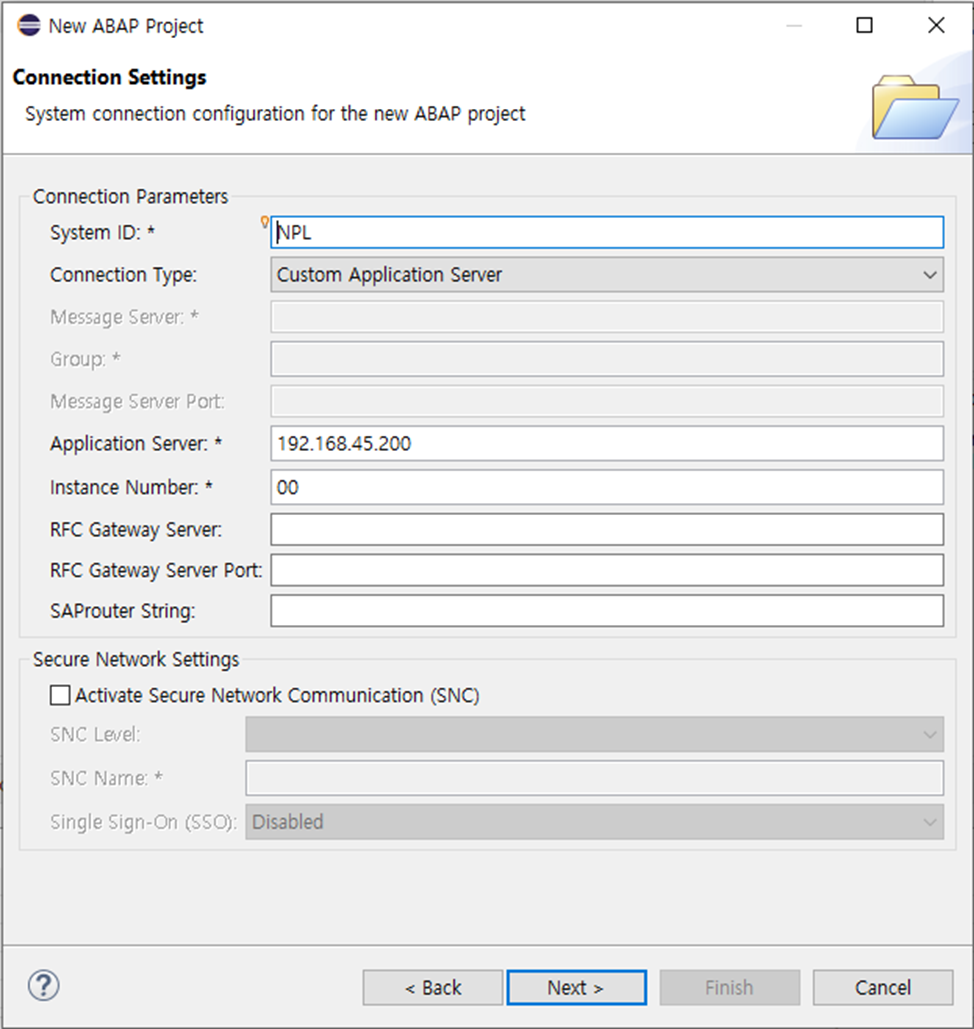Click the RFC Gateway Server field
974x1029 pixels.
(607, 530)
